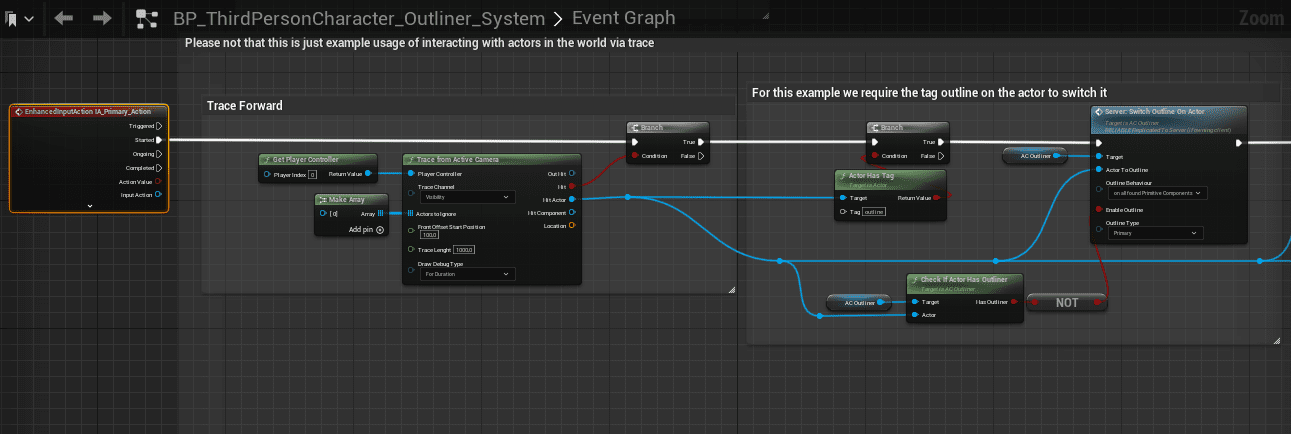Click the Trace Lenght value field
Viewport: 1291px width, 434px height.
[464, 249]
